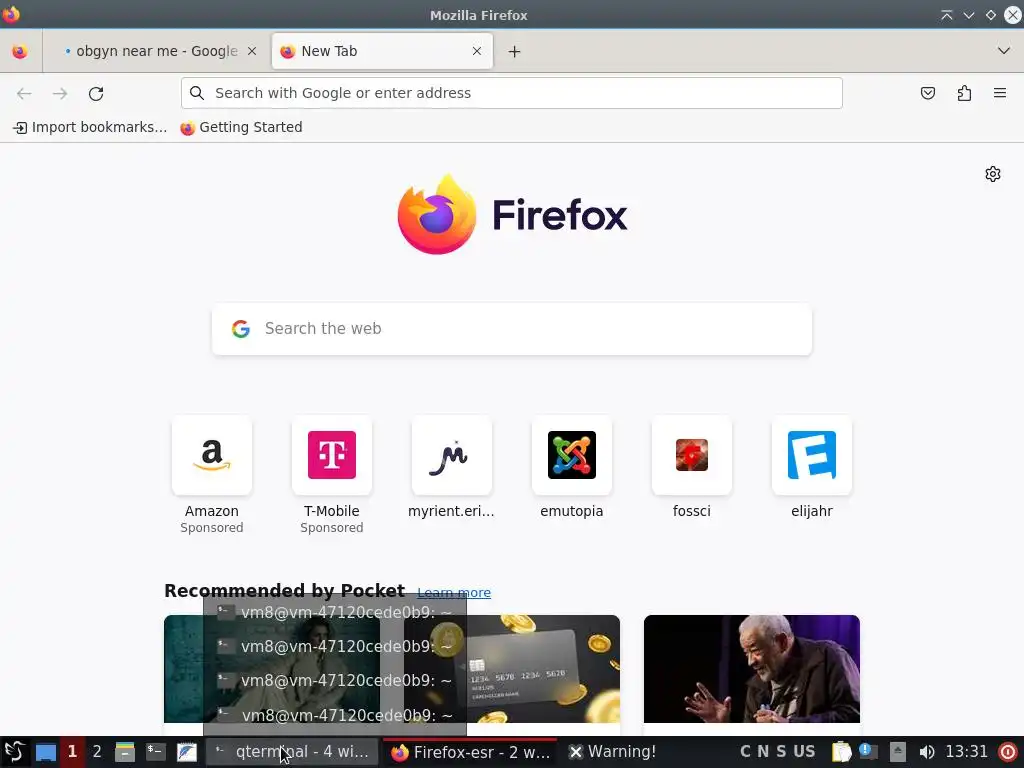Launch the terminal from the taskbar quicklaunch

(155, 752)
